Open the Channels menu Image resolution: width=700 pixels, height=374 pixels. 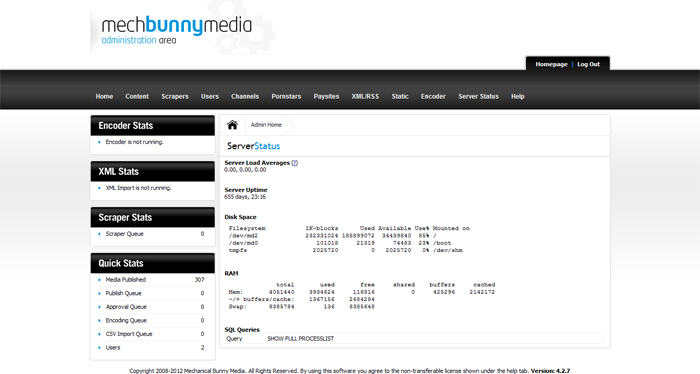(x=245, y=96)
